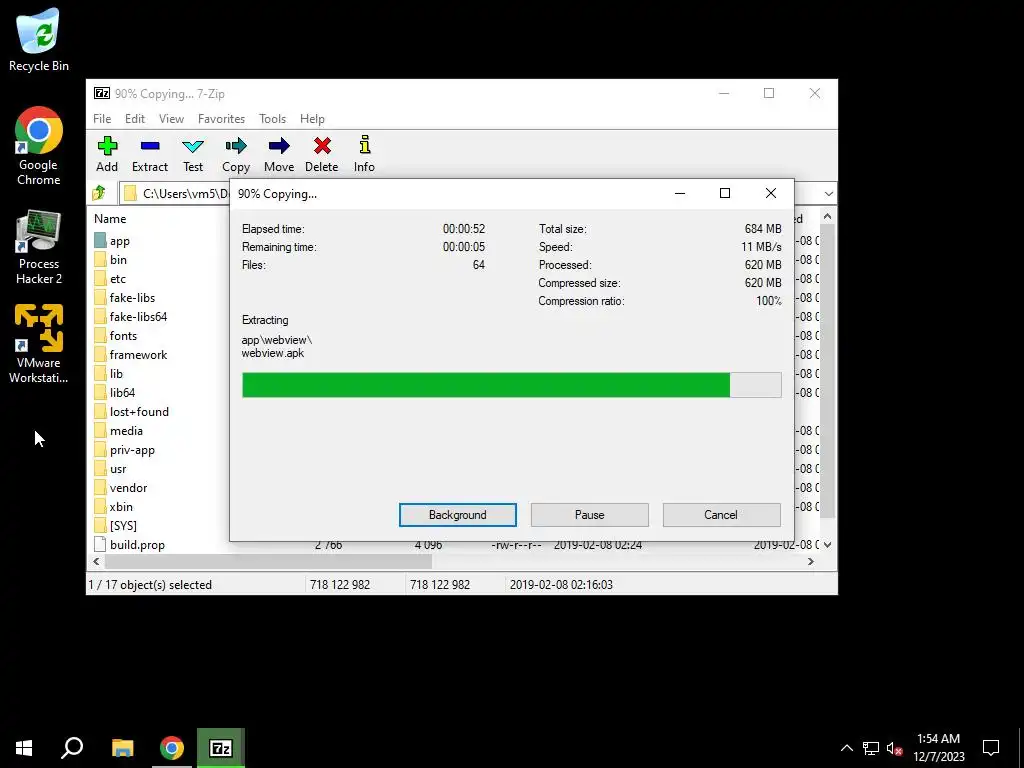Click horizontal scroll right arrow

[810, 561]
